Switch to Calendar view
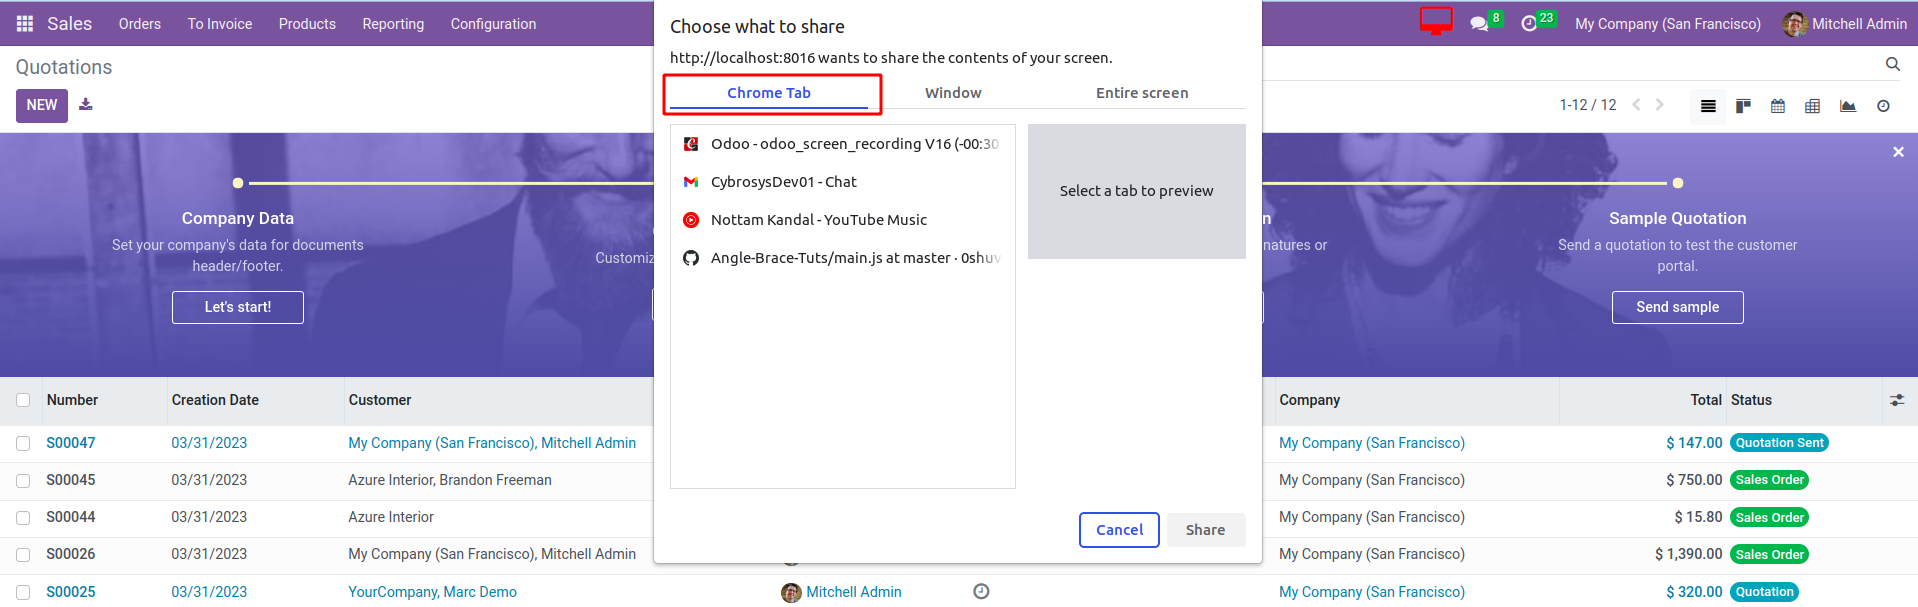The width and height of the screenshot is (1918, 607). 1778,106
